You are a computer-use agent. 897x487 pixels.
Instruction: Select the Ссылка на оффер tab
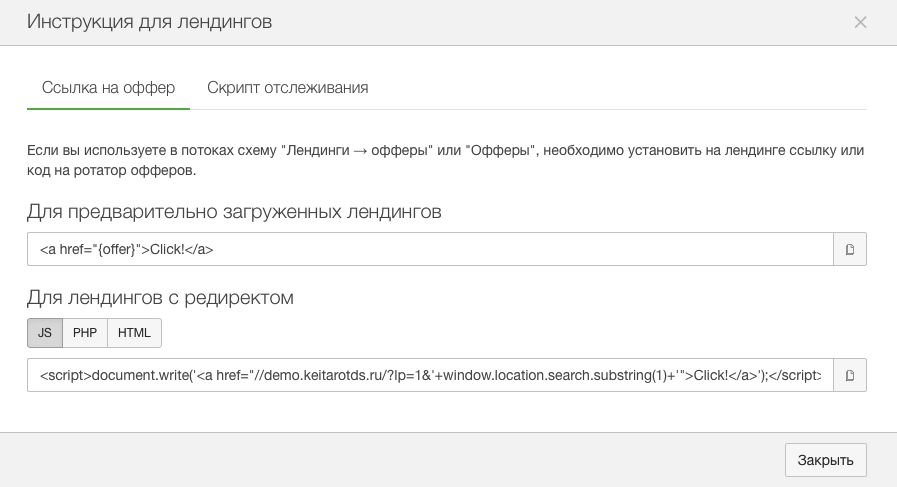(x=108, y=88)
